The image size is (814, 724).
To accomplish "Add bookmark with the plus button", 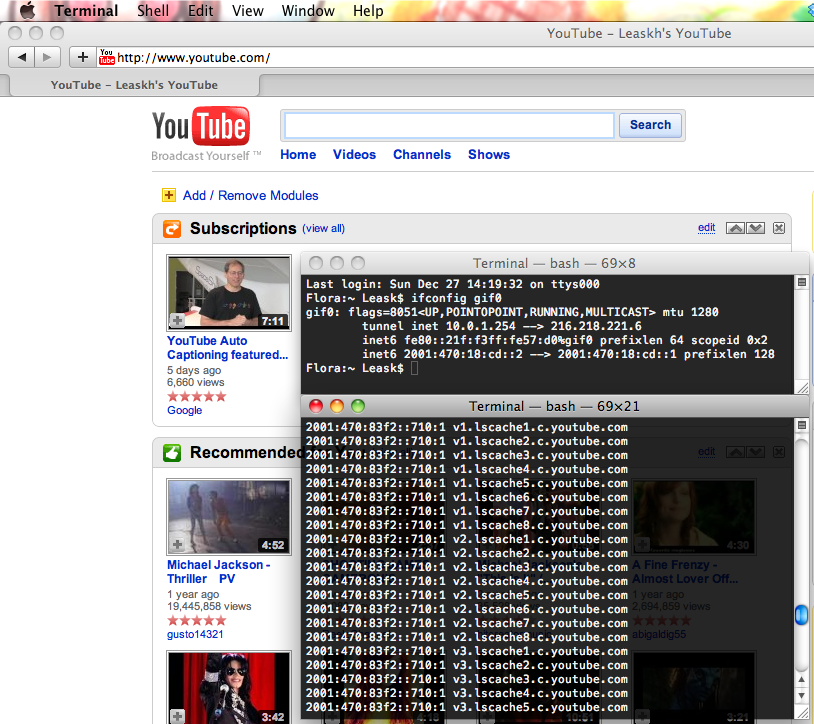I will point(83,57).
